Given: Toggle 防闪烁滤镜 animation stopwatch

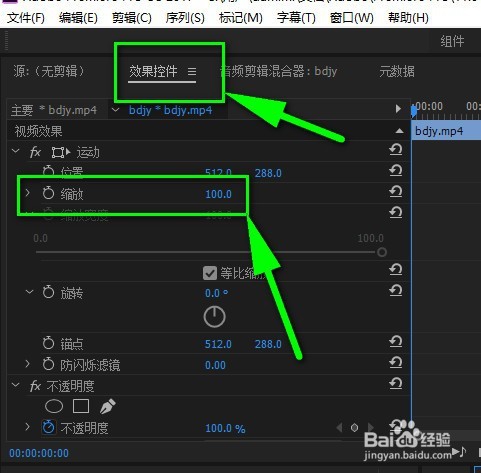Looking at the screenshot, I should pos(48,364).
